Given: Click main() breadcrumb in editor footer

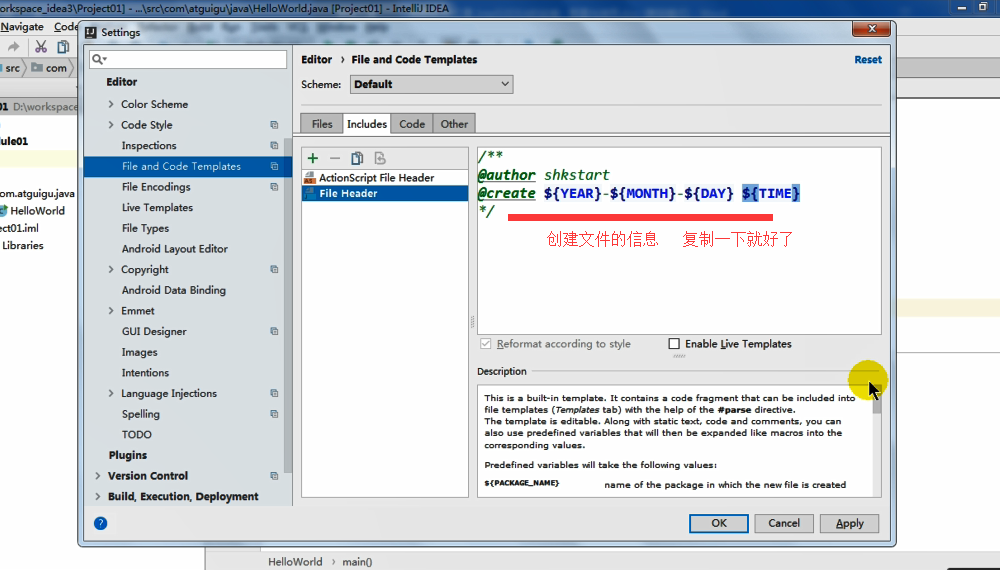Looking at the screenshot, I should 357,562.
